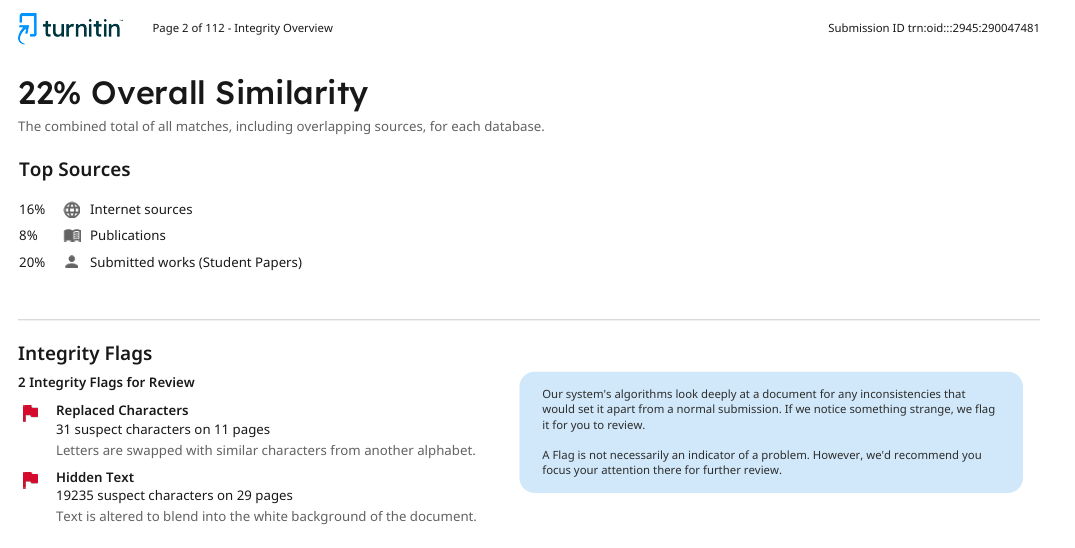
Task: Select the Internet sources label
Action: click(141, 210)
